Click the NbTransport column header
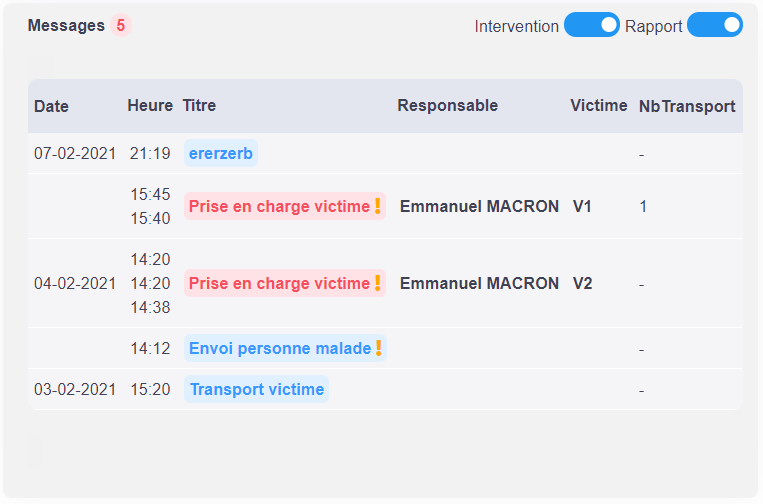Viewport: 763px width, 504px height. 687,106
